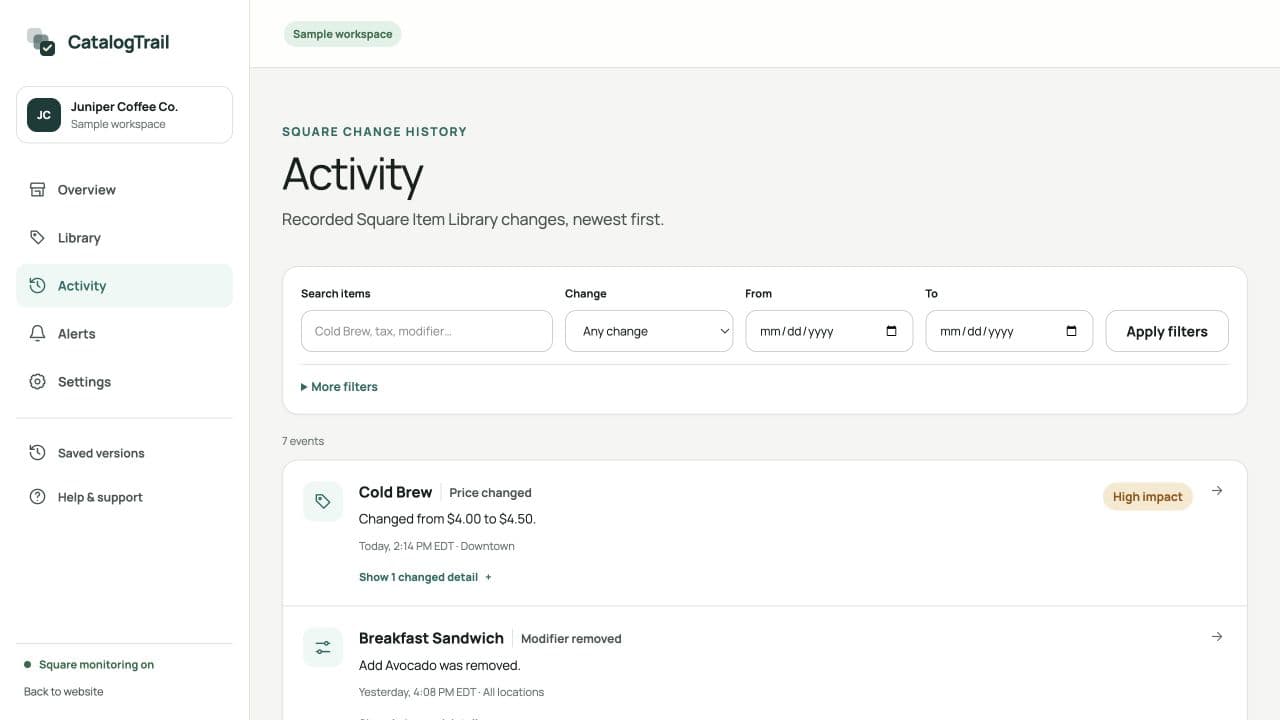This screenshot has height=720, width=1280.
Task: Open Help & support
Action: coord(124,497)
